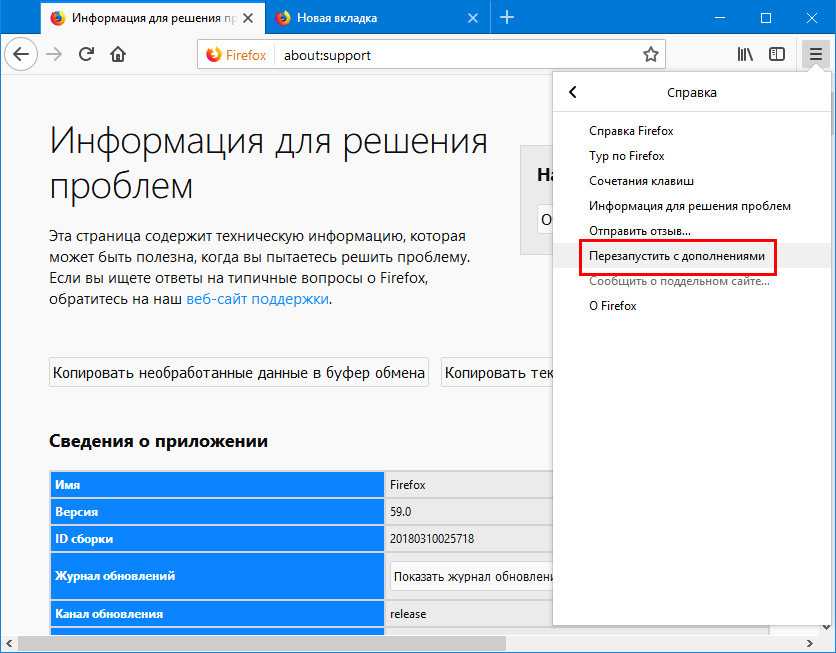Open the Library icon in toolbar

tap(745, 55)
